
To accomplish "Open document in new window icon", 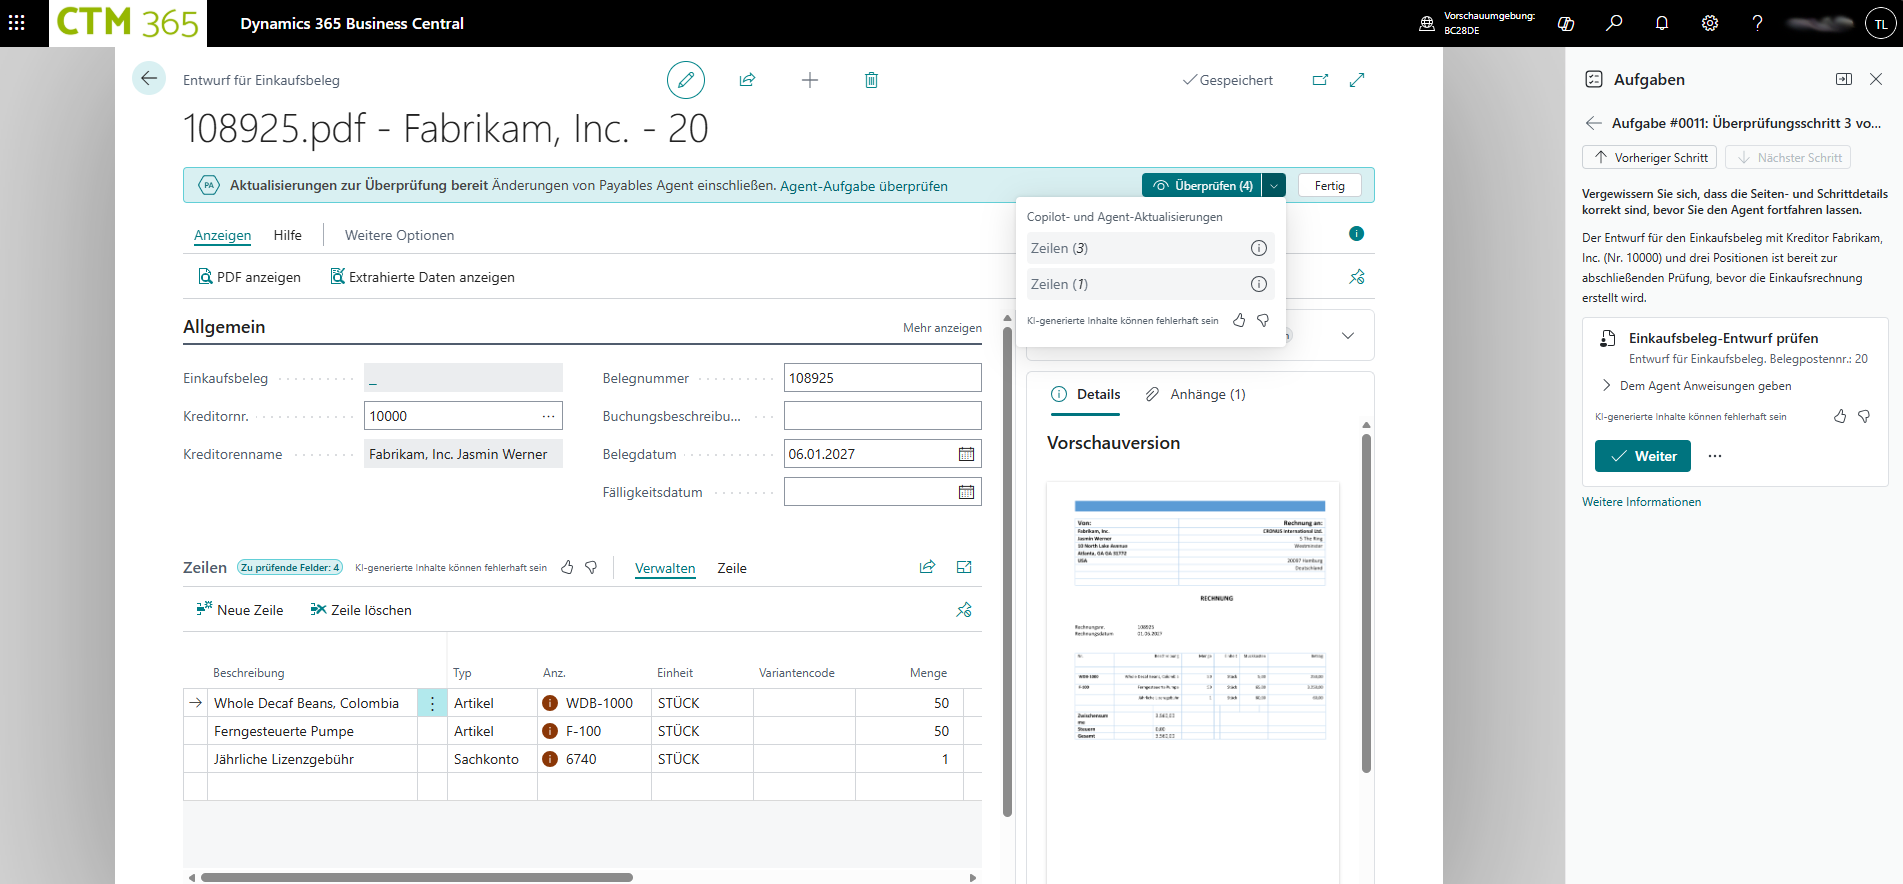I will [1320, 80].
